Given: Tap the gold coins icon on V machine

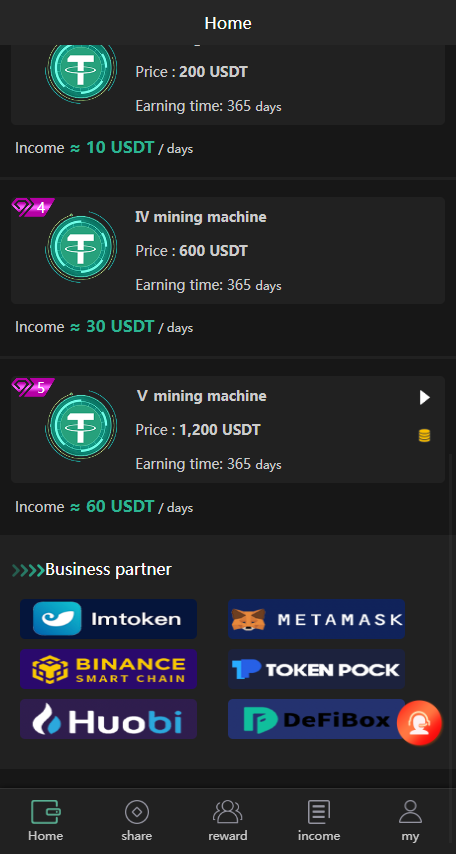Looking at the screenshot, I should (x=424, y=436).
